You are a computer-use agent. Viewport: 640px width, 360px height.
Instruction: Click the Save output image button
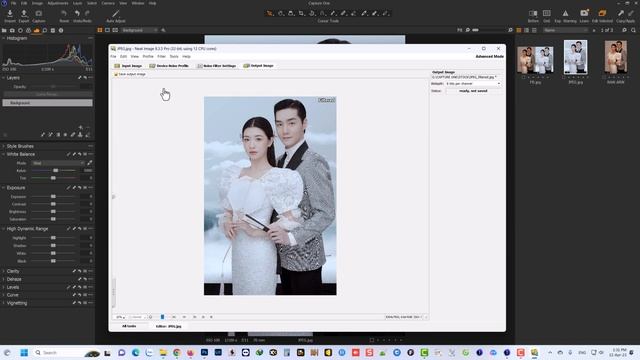coord(130,74)
